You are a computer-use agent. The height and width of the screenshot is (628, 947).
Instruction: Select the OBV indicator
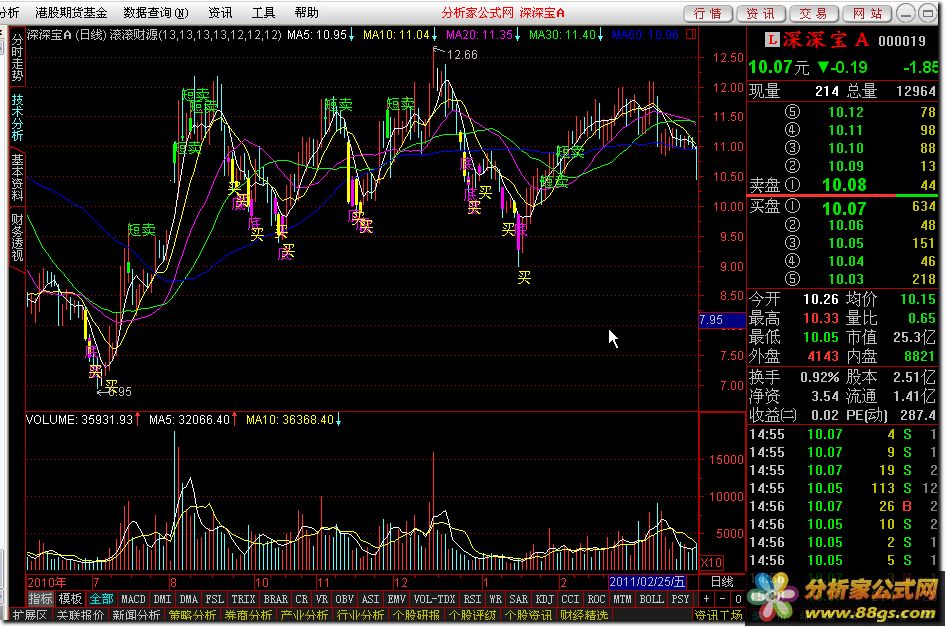[x=344, y=599]
